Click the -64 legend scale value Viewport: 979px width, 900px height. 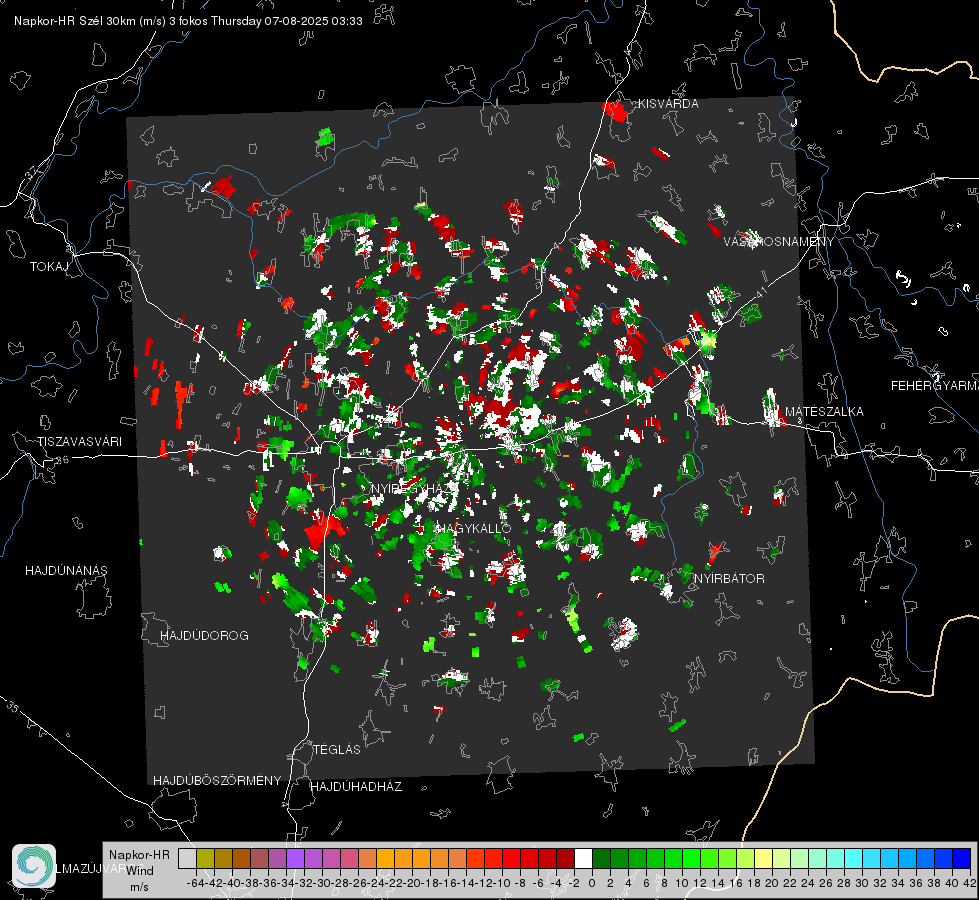click(196, 883)
